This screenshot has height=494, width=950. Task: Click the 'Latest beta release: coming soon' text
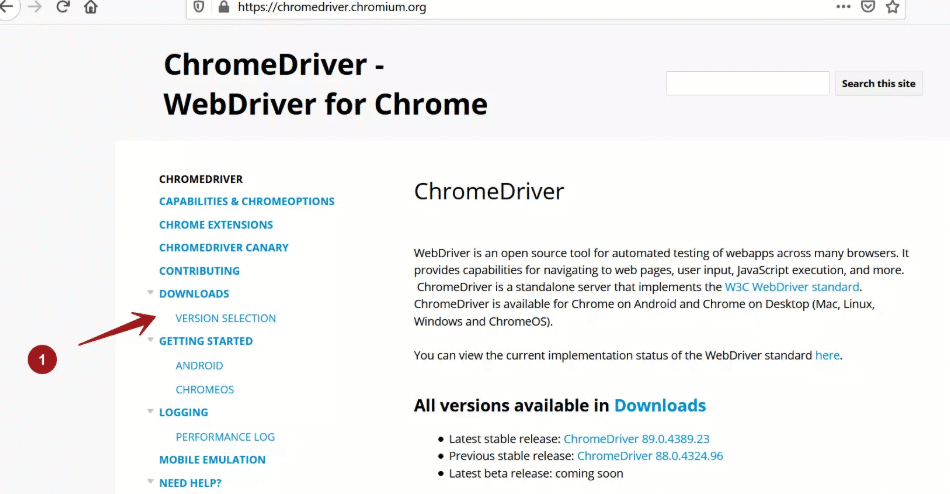click(x=536, y=473)
